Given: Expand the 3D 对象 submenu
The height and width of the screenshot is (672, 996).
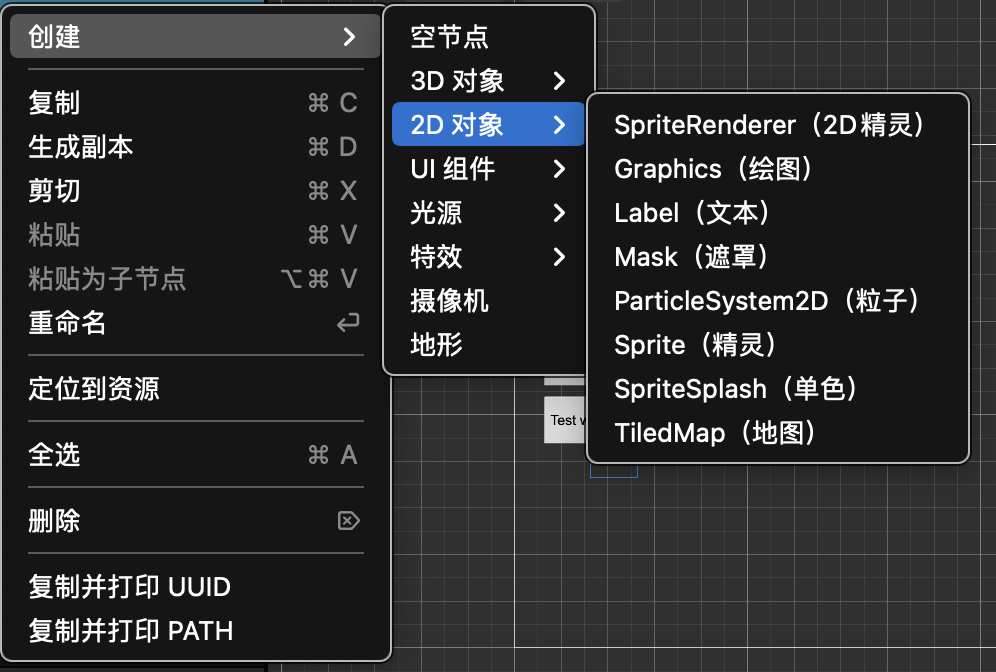Looking at the screenshot, I should click(x=488, y=81).
